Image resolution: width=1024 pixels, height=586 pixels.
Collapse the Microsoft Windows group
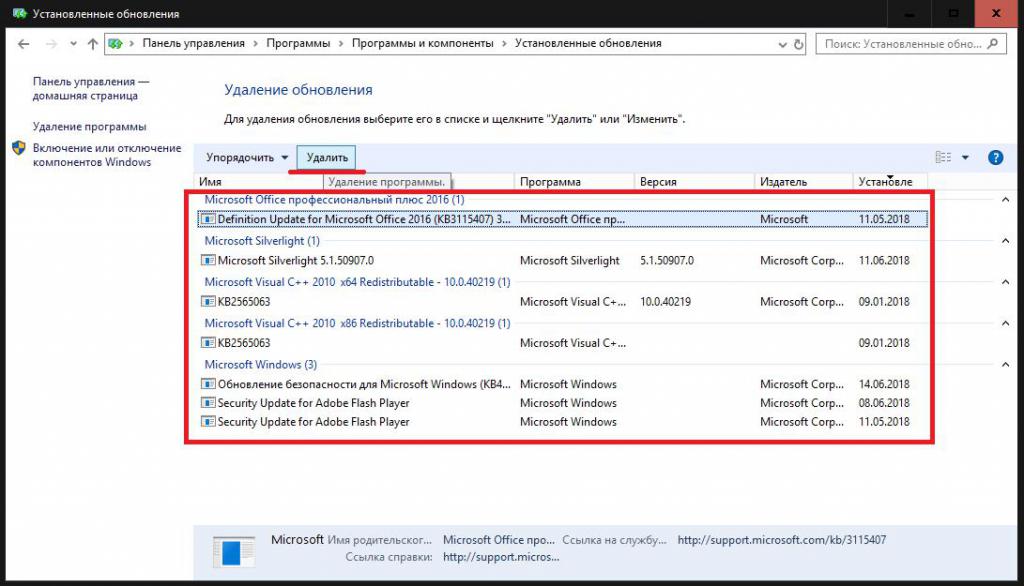click(x=1006, y=365)
